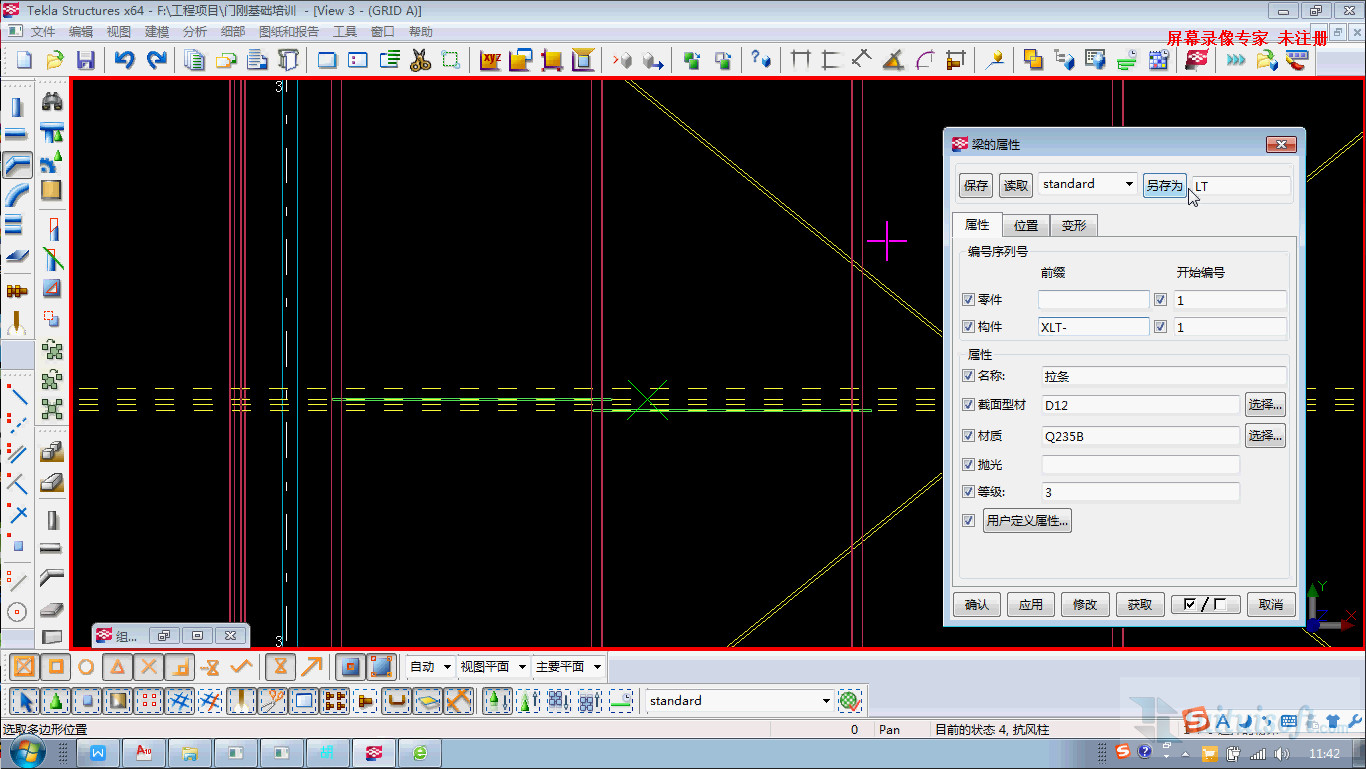Open model file with folder icon
The image size is (1366, 769).
pyautogui.click(x=55, y=60)
